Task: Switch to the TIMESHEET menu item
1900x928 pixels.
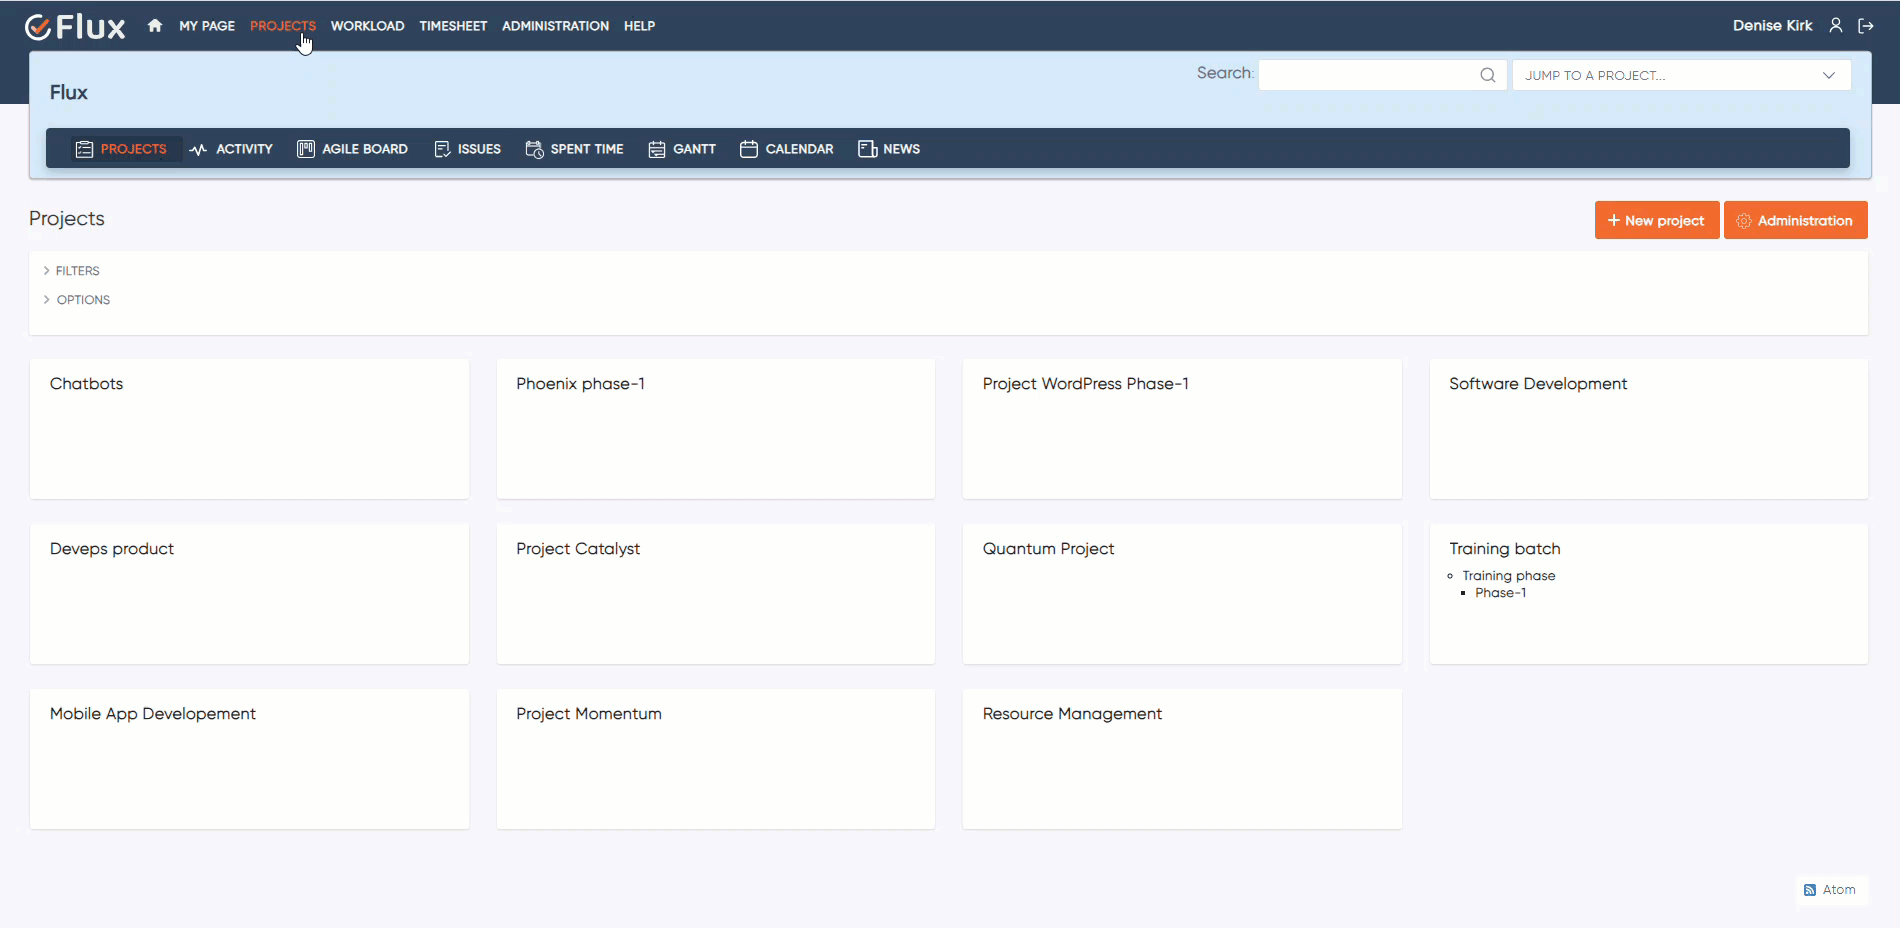Action: (453, 25)
